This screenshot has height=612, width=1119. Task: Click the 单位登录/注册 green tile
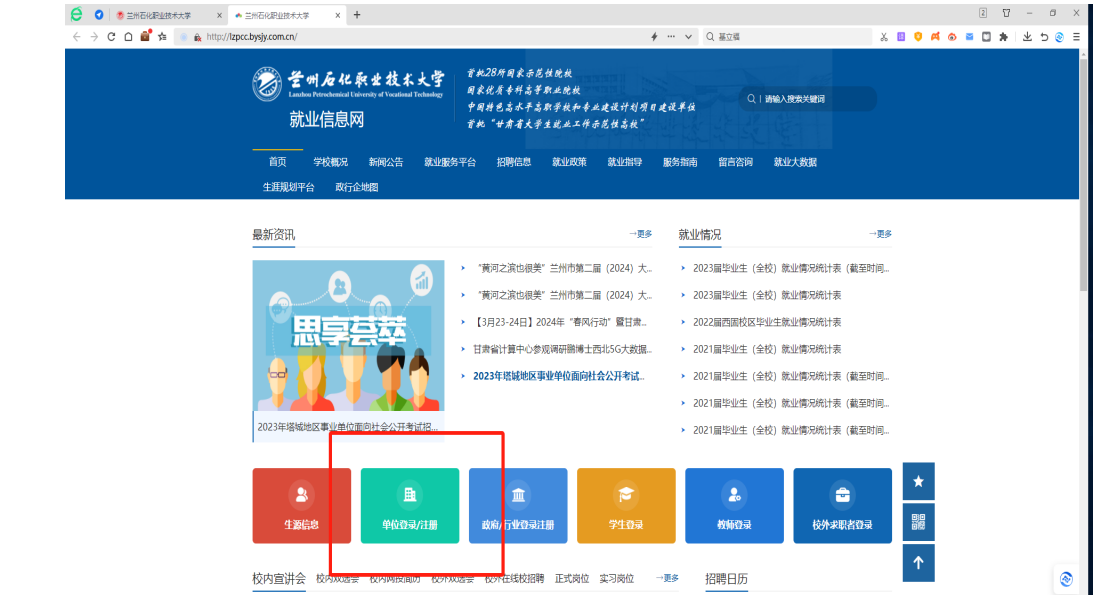pyautogui.click(x=409, y=505)
